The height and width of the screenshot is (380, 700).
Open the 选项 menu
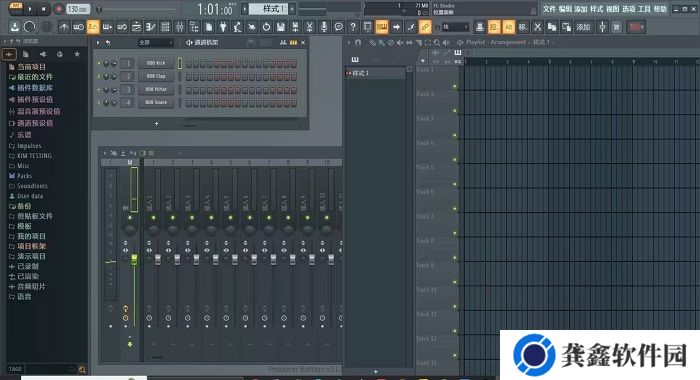pos(628,8)
